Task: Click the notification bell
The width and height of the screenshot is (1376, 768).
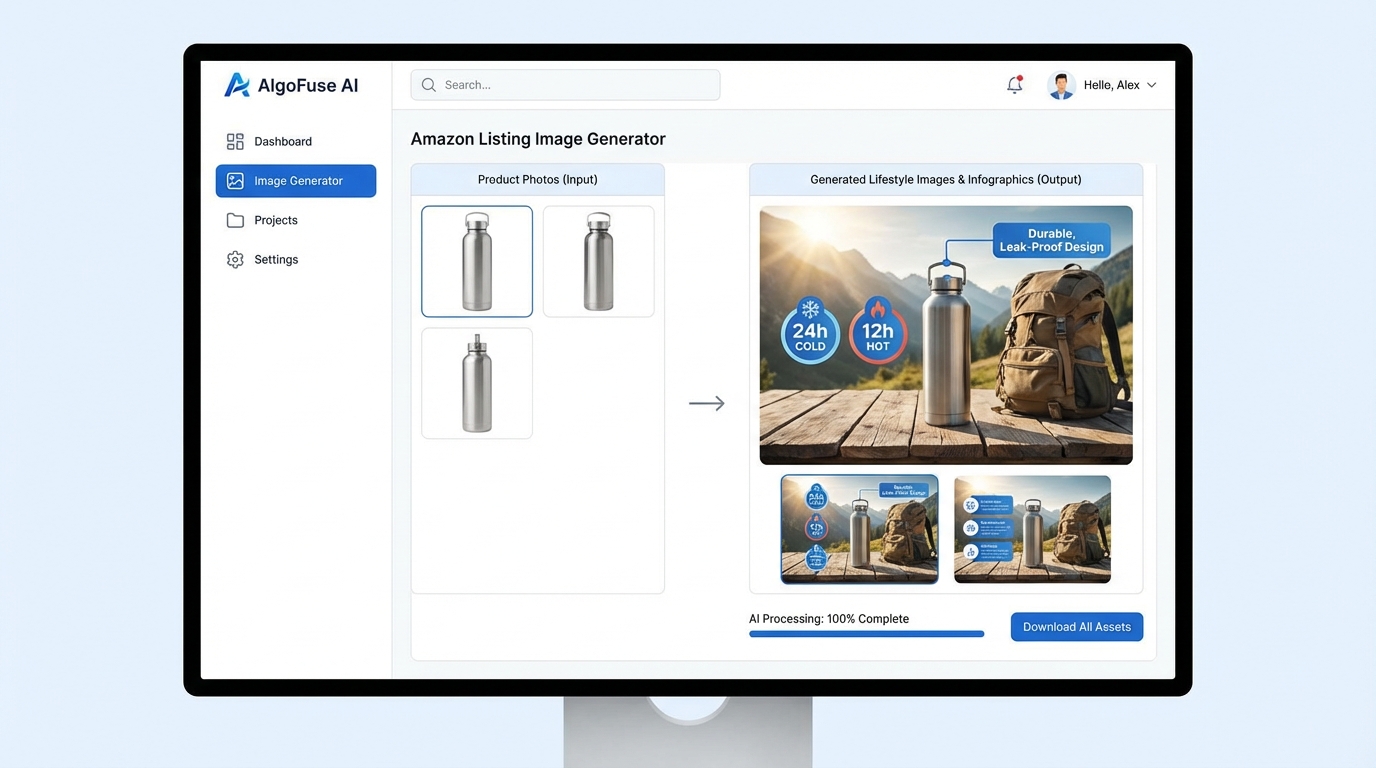Action: click(1014, 85)
